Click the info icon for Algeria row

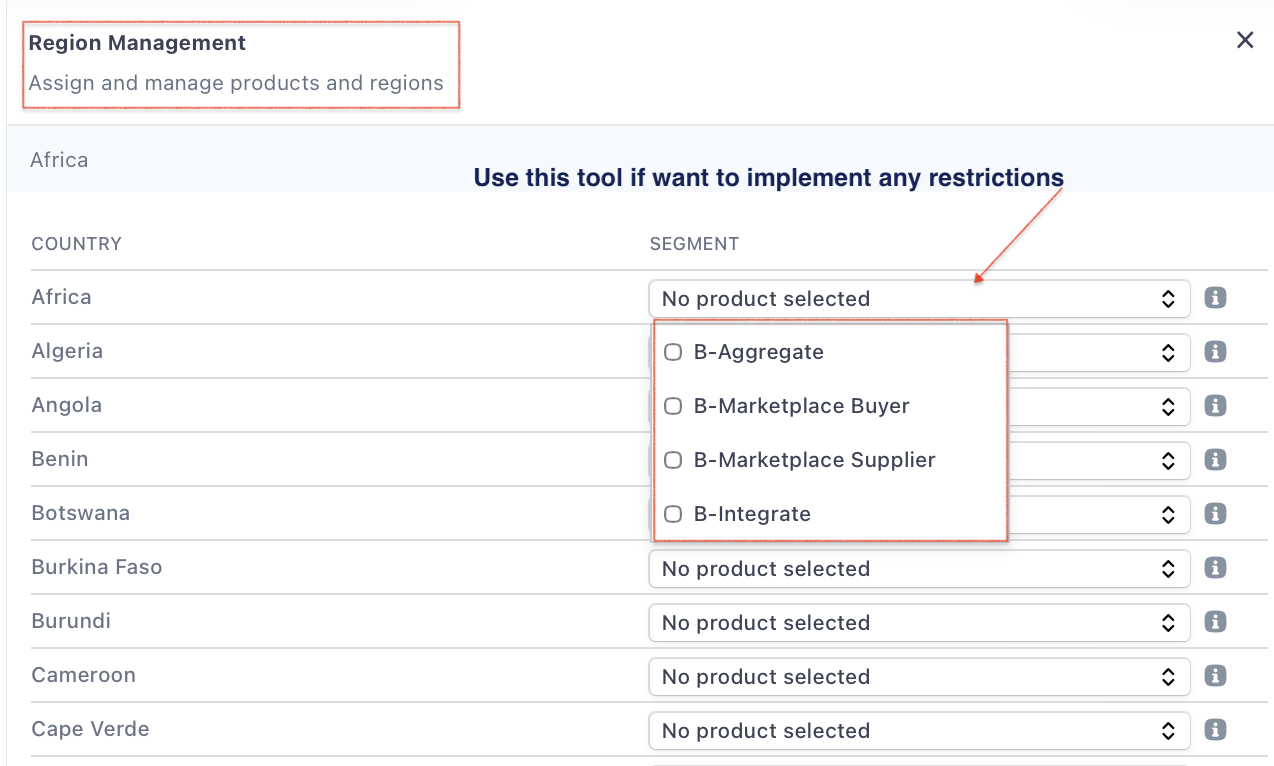1215,352
